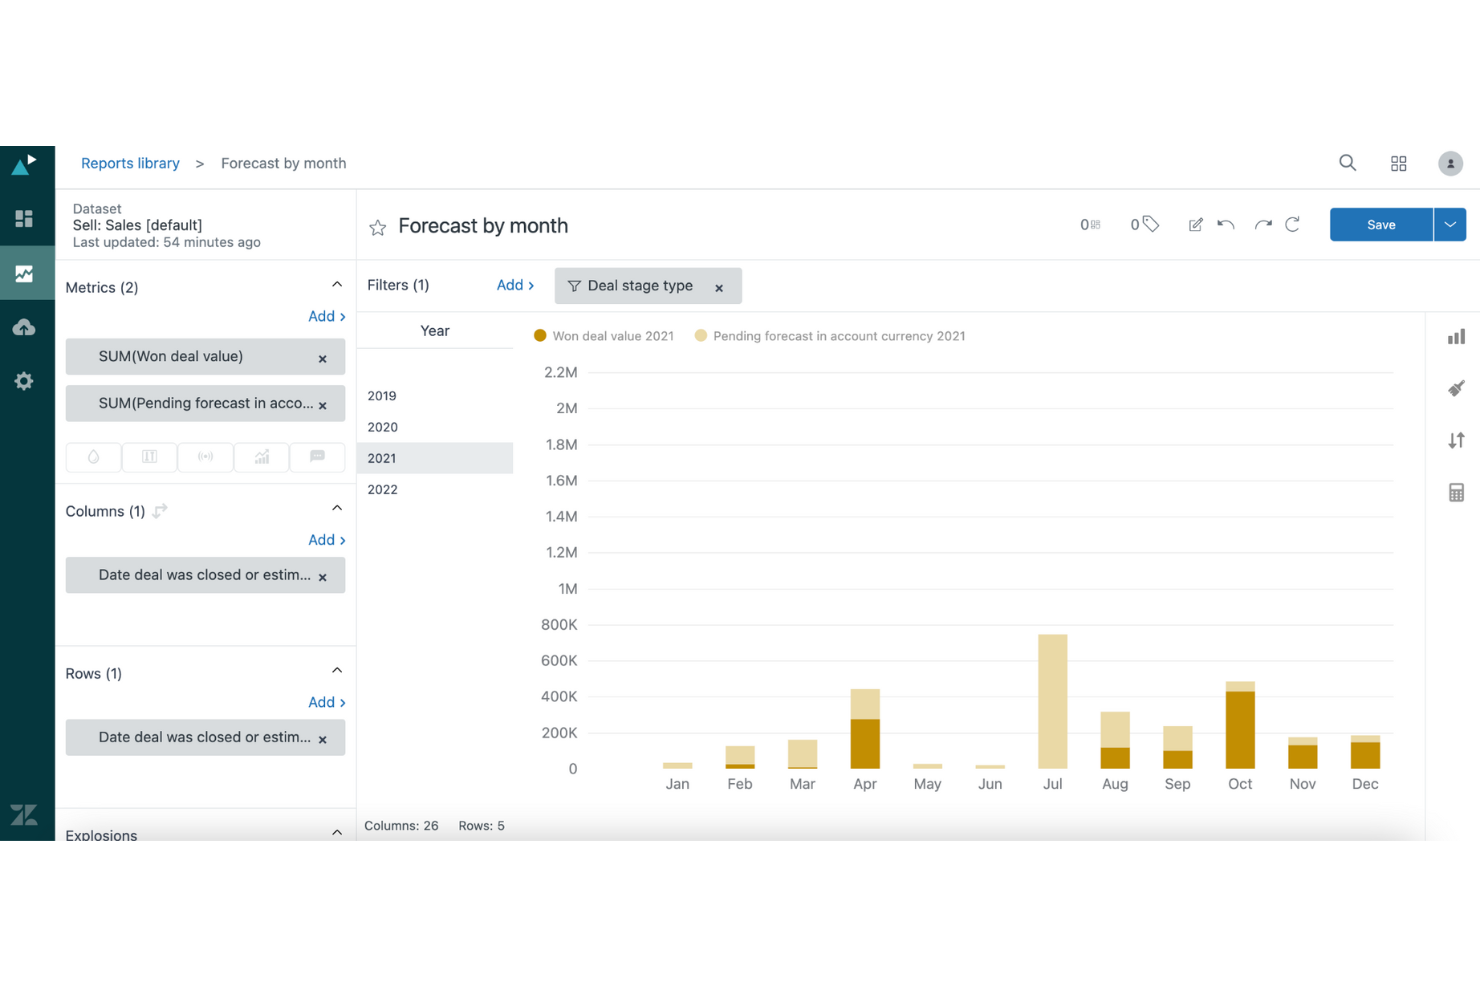The width and height of the screenshot is (1480, 987).
Task: Open the chart type panel icon
Action: coord(1456,336)
